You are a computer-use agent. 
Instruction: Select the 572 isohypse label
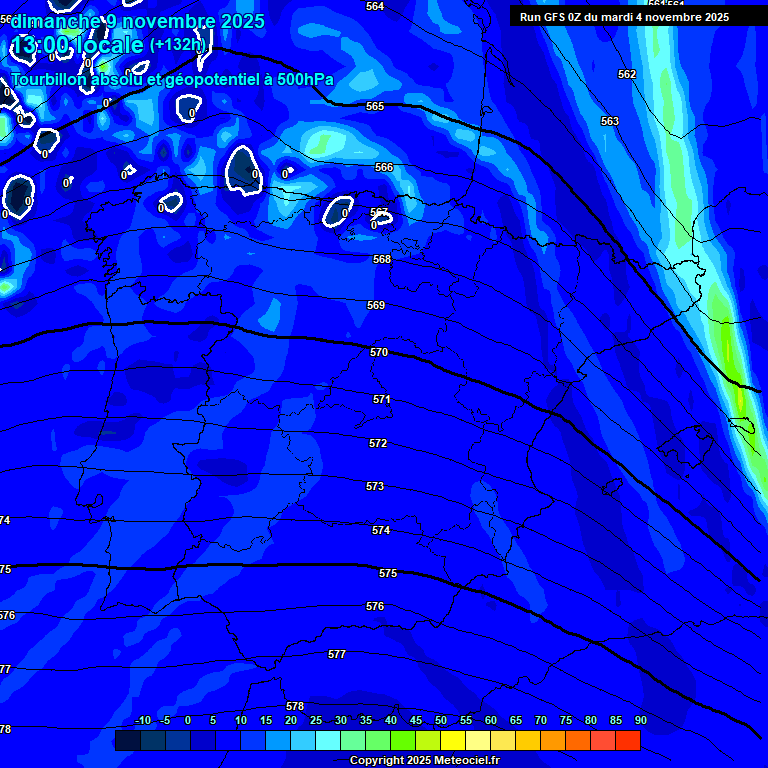[x=377, y=443]
